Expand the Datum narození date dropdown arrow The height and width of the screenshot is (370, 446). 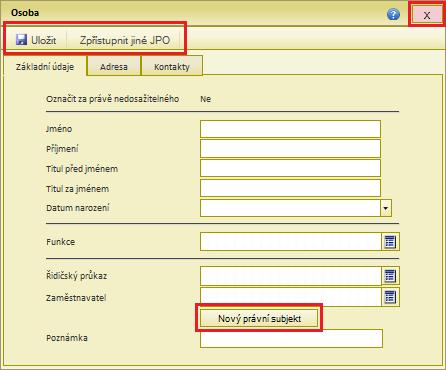tap(386, 208)
